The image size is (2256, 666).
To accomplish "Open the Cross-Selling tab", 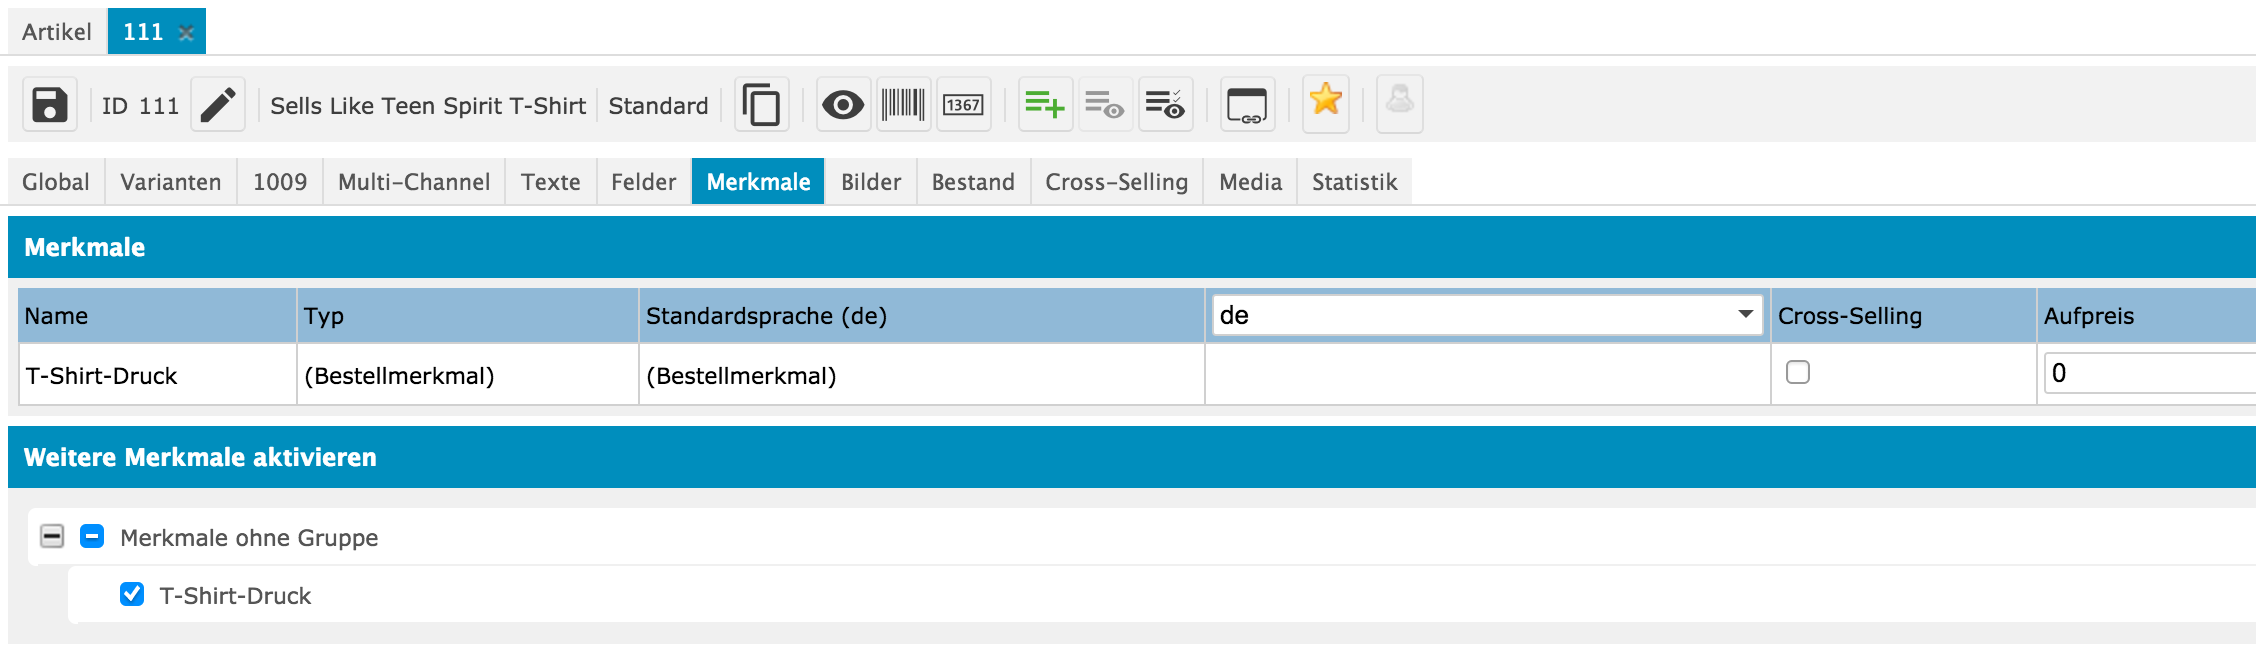I will 1116,182.
